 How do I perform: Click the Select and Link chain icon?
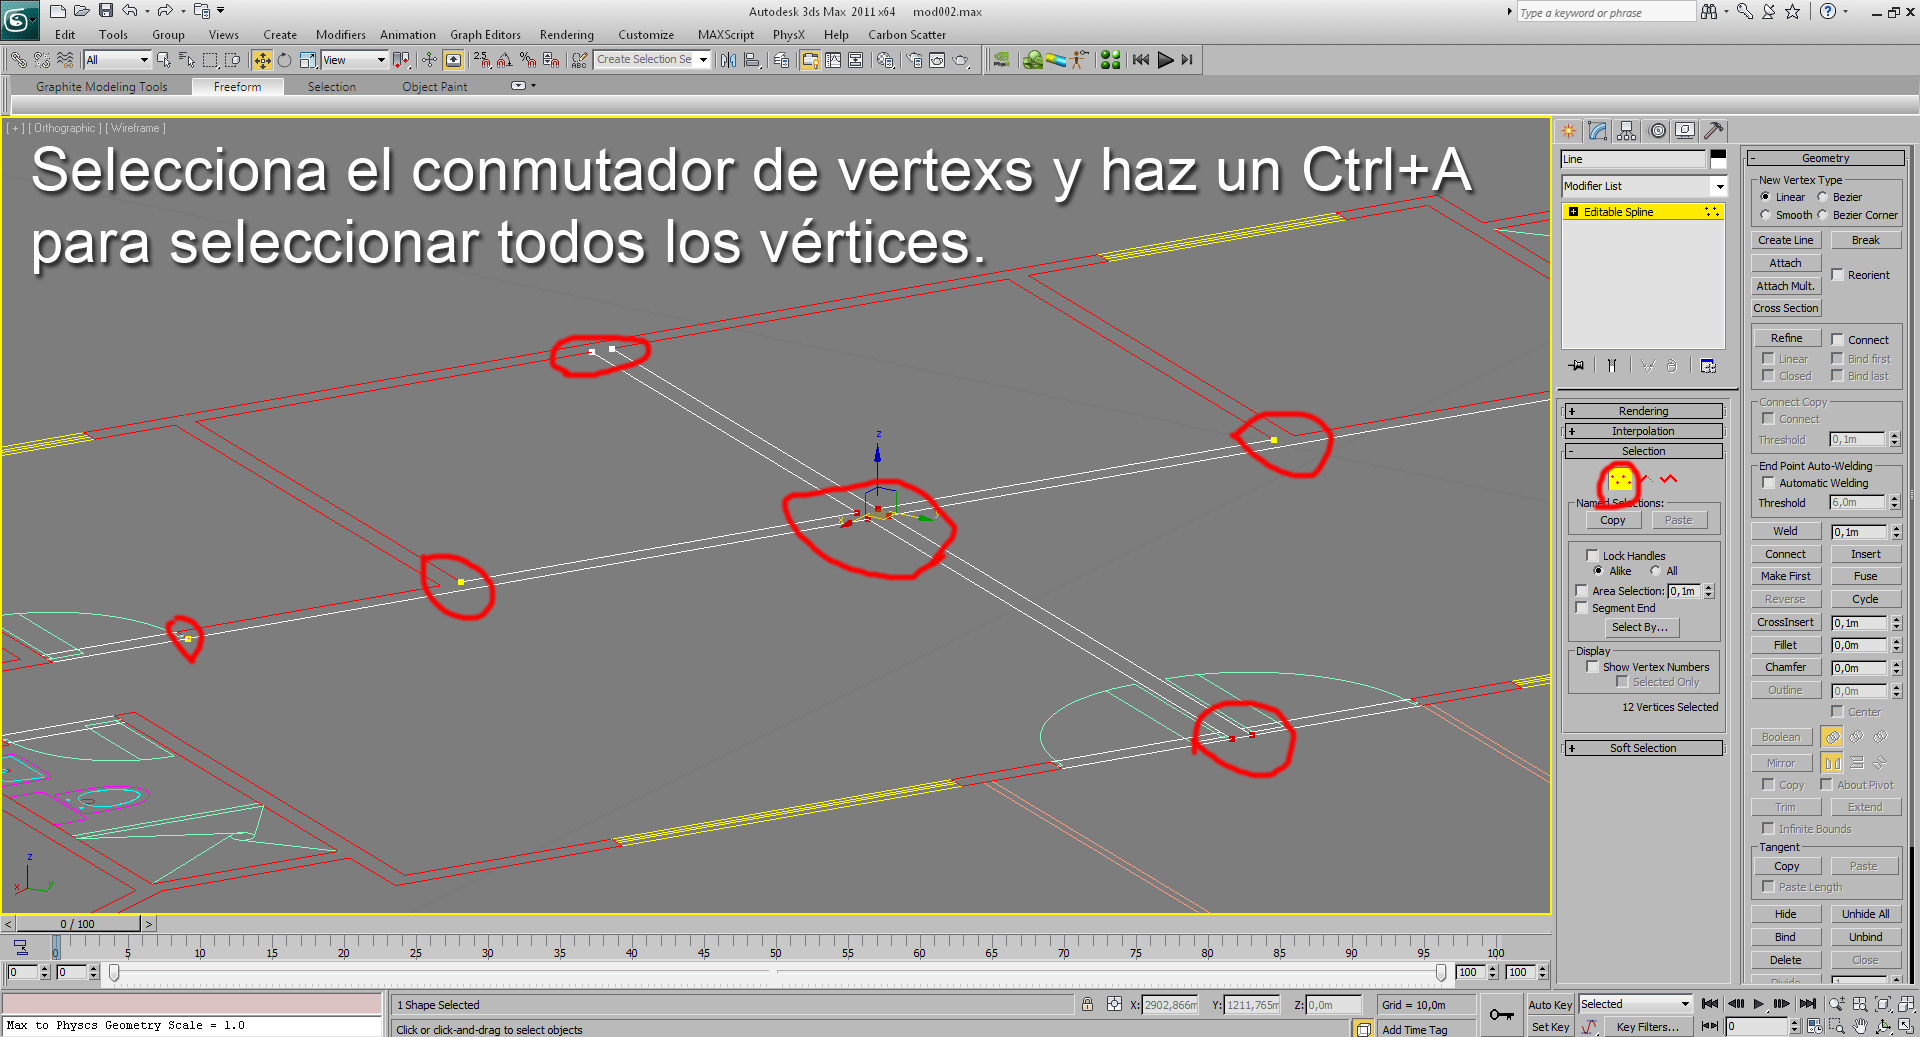(x=18, y=60)
